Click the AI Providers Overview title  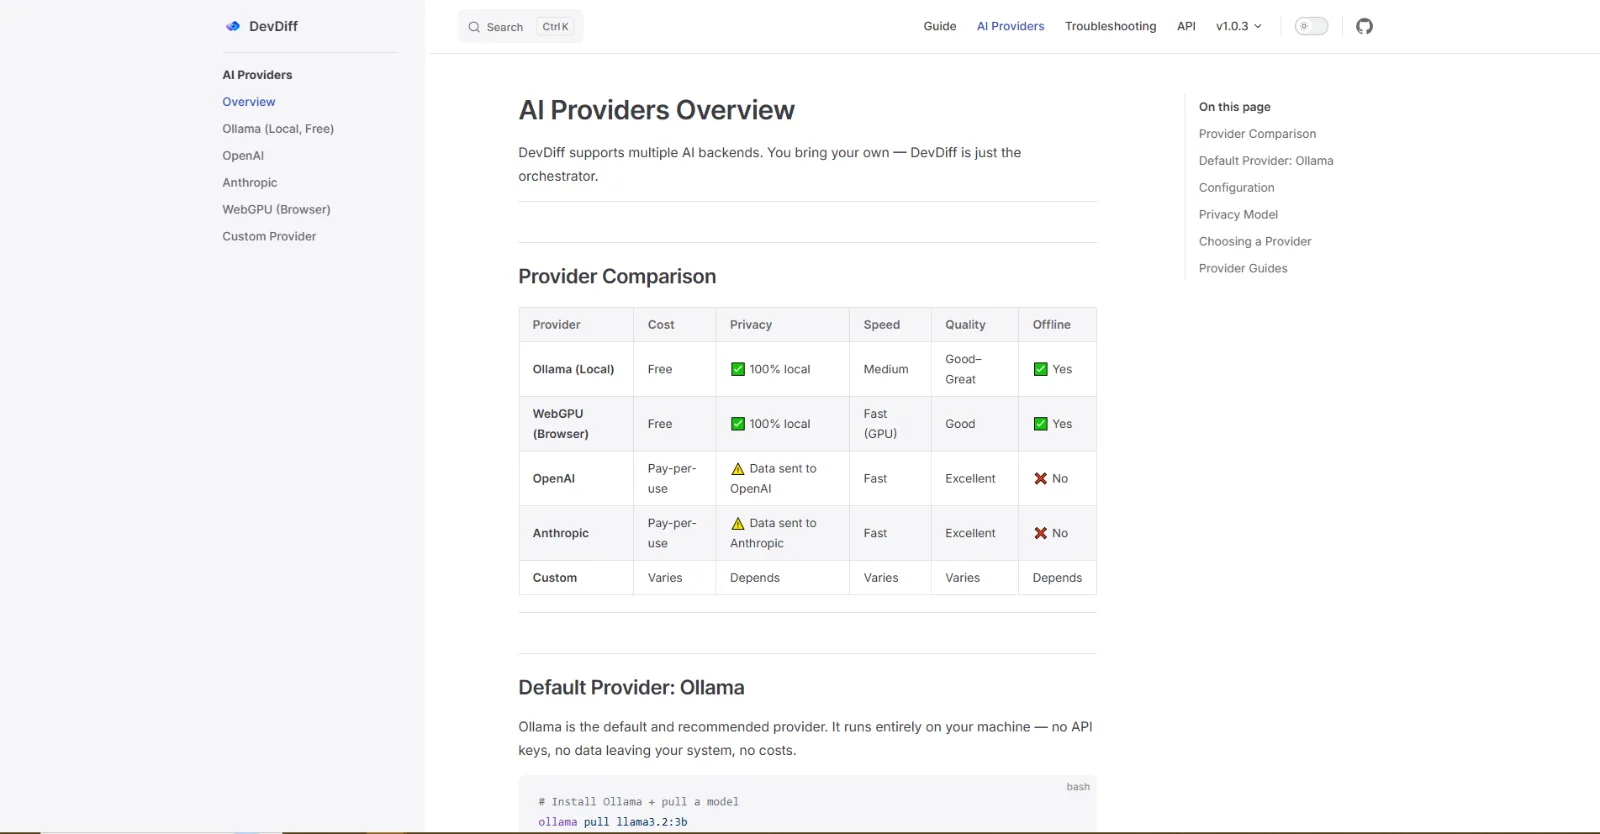pos(656,110)
